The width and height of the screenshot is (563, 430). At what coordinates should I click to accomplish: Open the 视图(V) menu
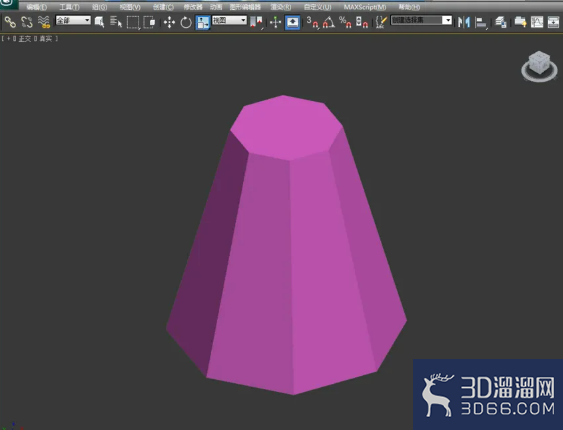click(130, 7)
